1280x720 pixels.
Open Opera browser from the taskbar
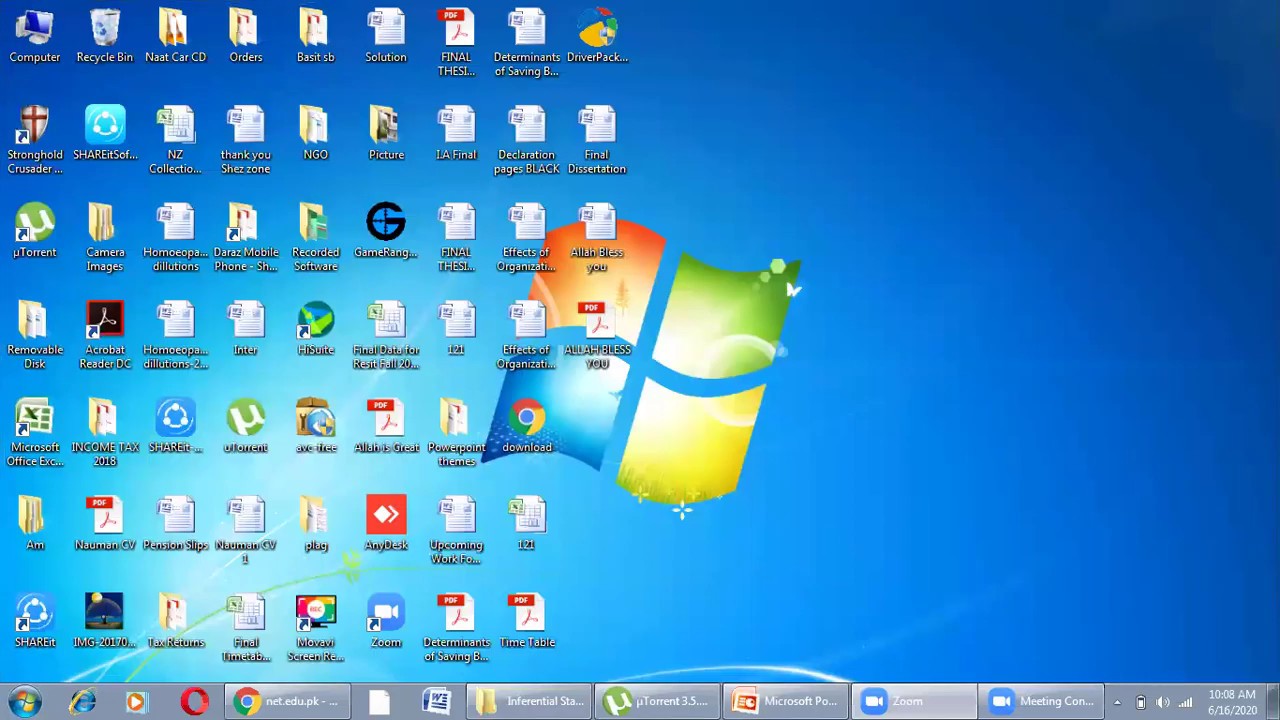(x=194, y=701)
